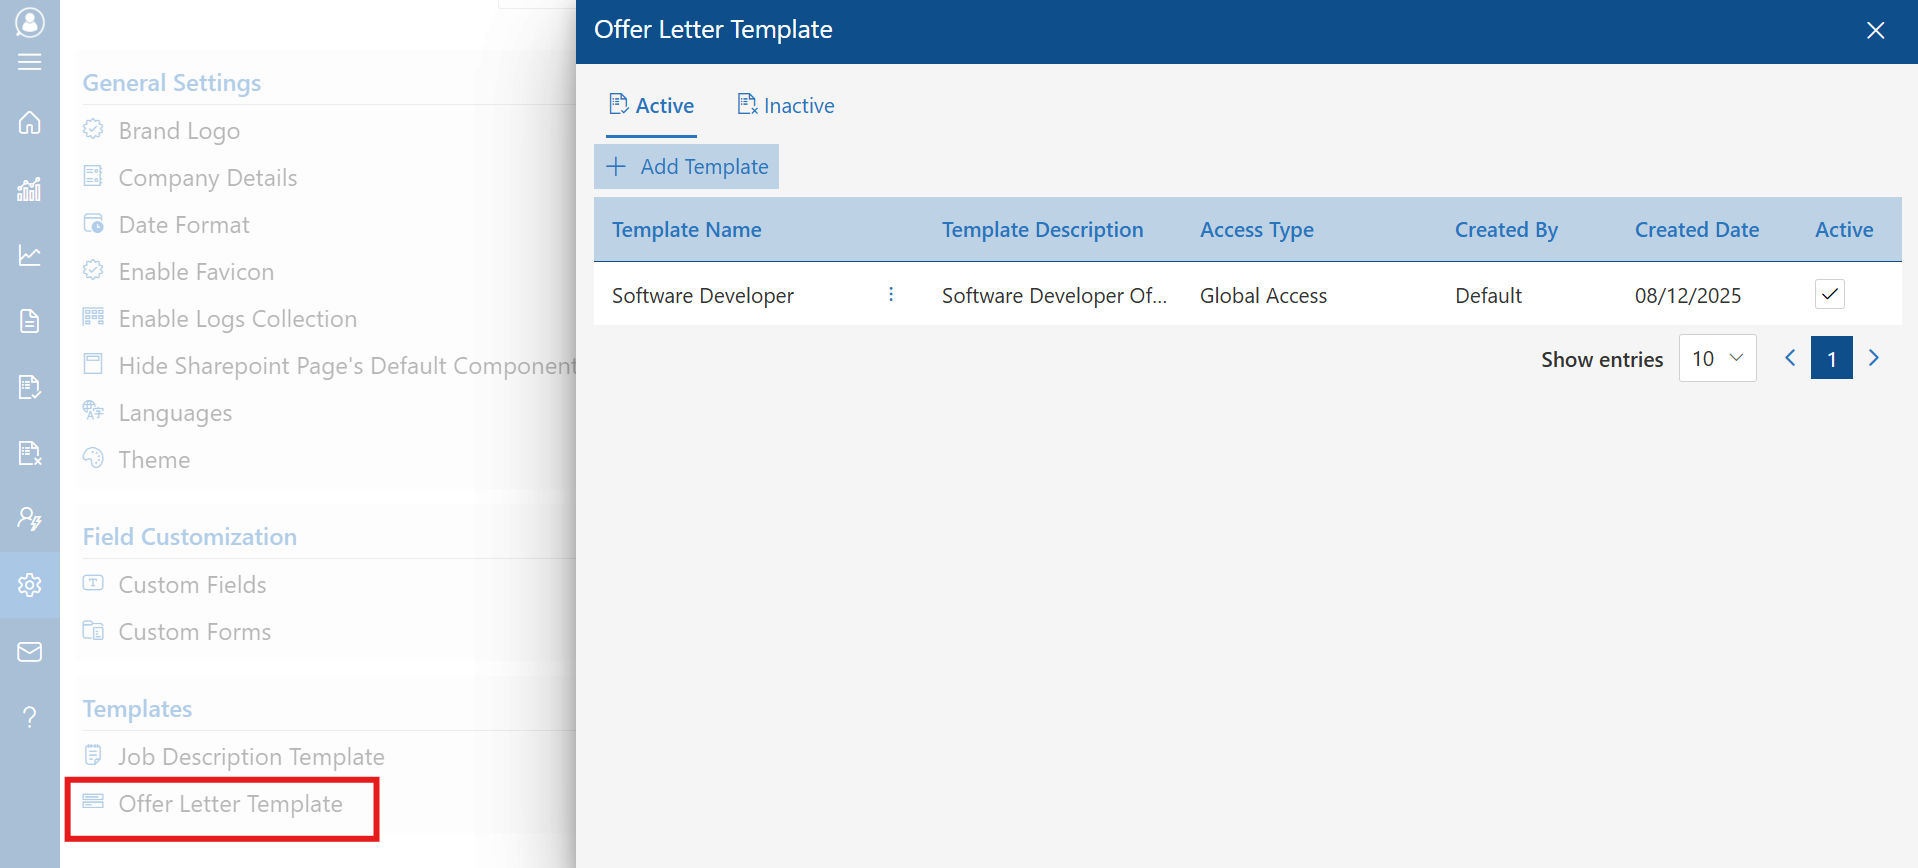Open the bar chart dashboard sidebar icon
The width and height of the screenshot is (1918, 868).
click(30, 189)
